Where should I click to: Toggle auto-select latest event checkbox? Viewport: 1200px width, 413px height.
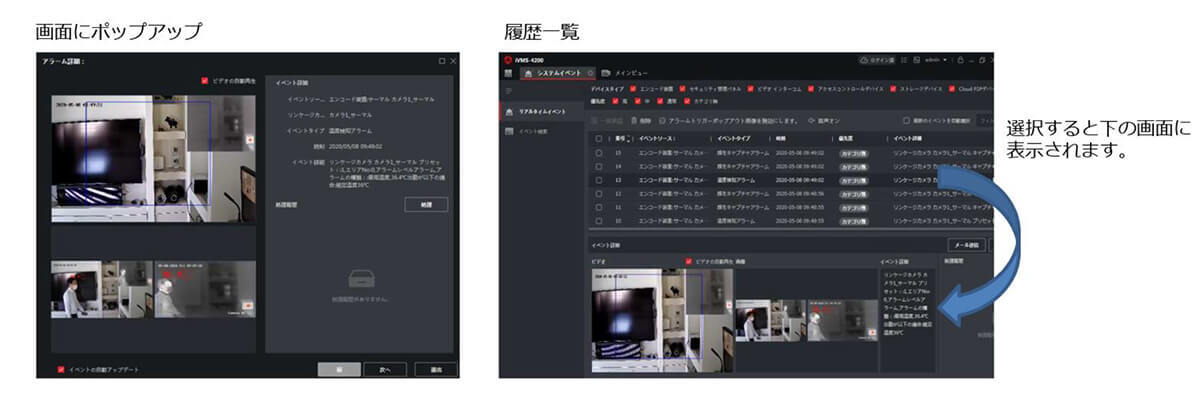click(x=906, y=120)
